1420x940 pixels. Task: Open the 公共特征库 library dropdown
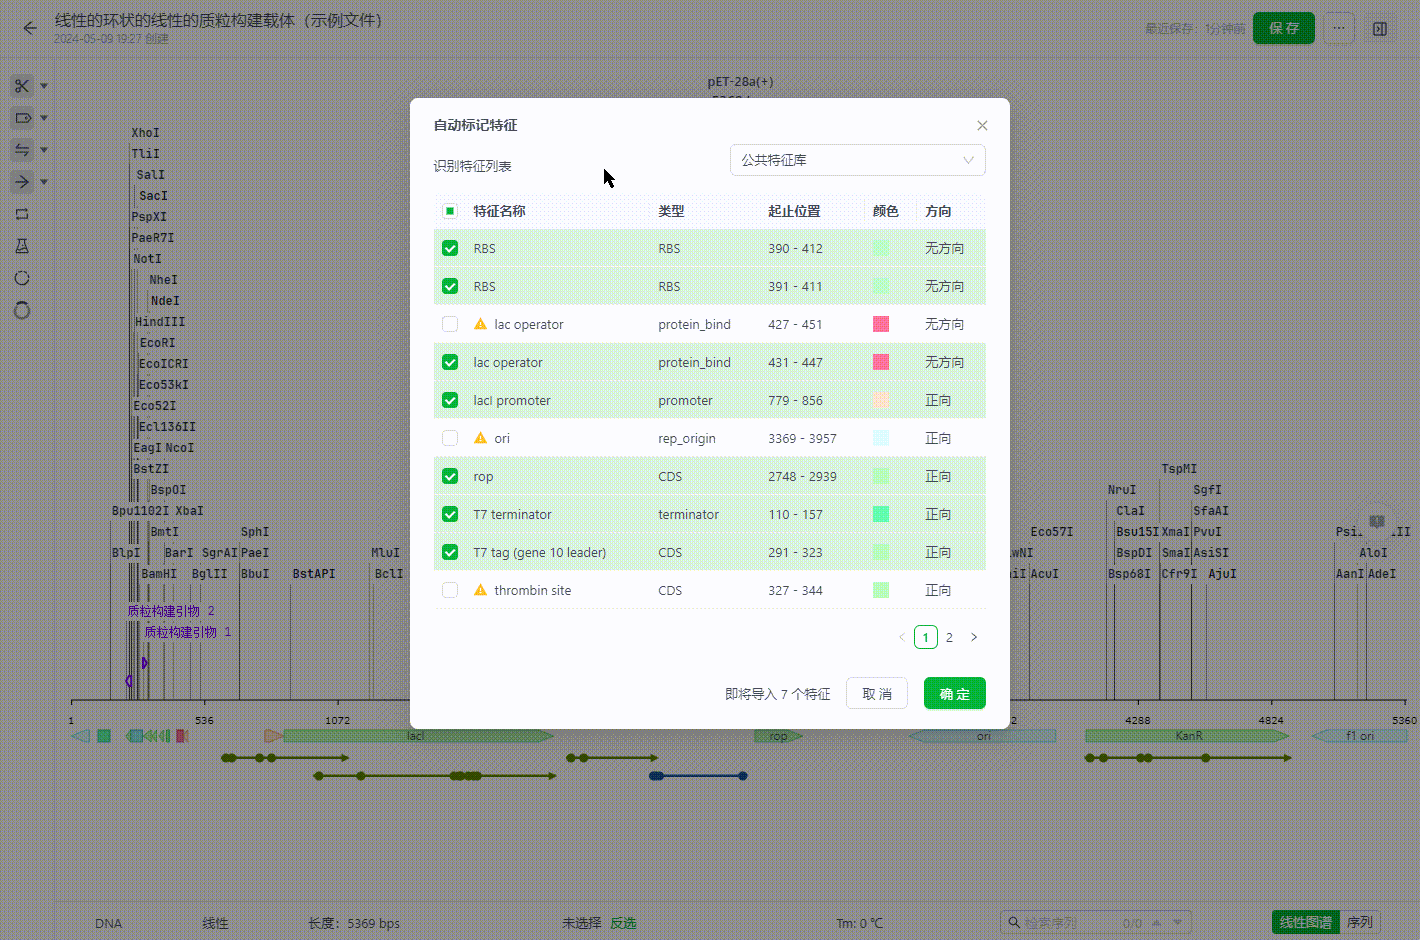click(857, 160)
